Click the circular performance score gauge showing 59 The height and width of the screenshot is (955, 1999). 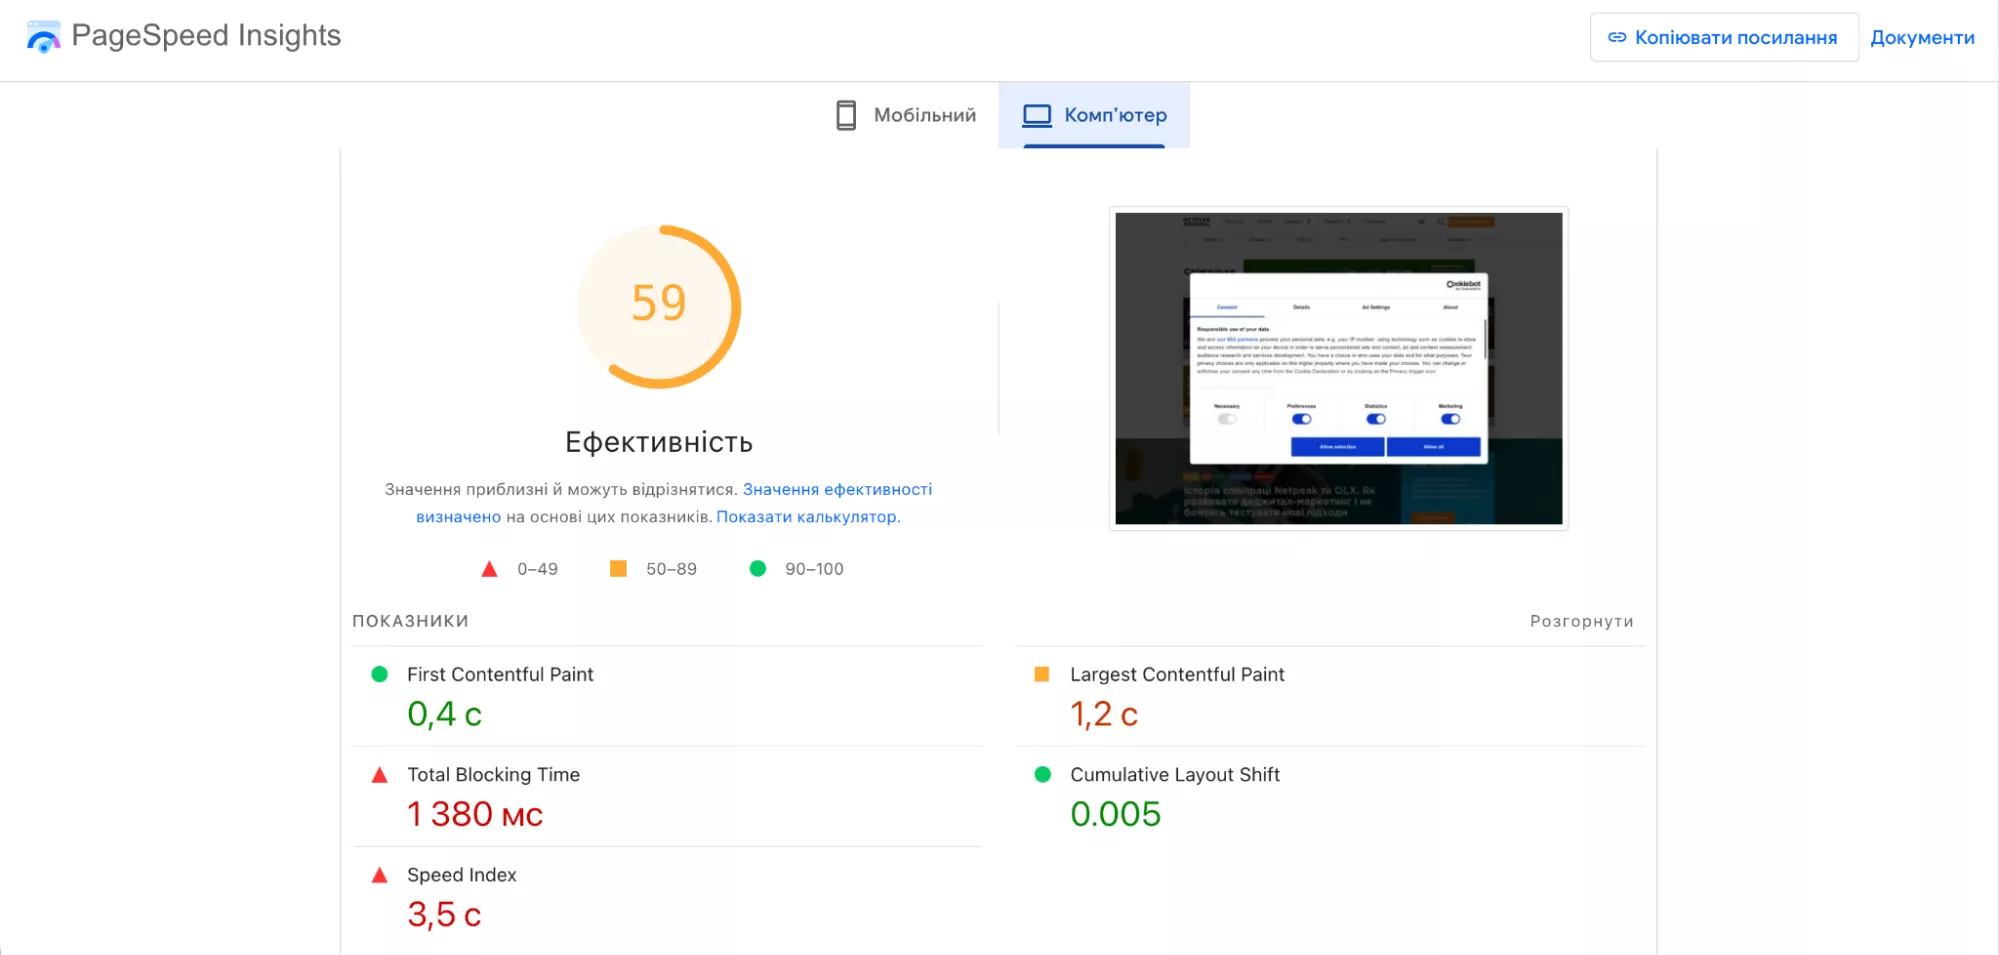tap(660, 305)
